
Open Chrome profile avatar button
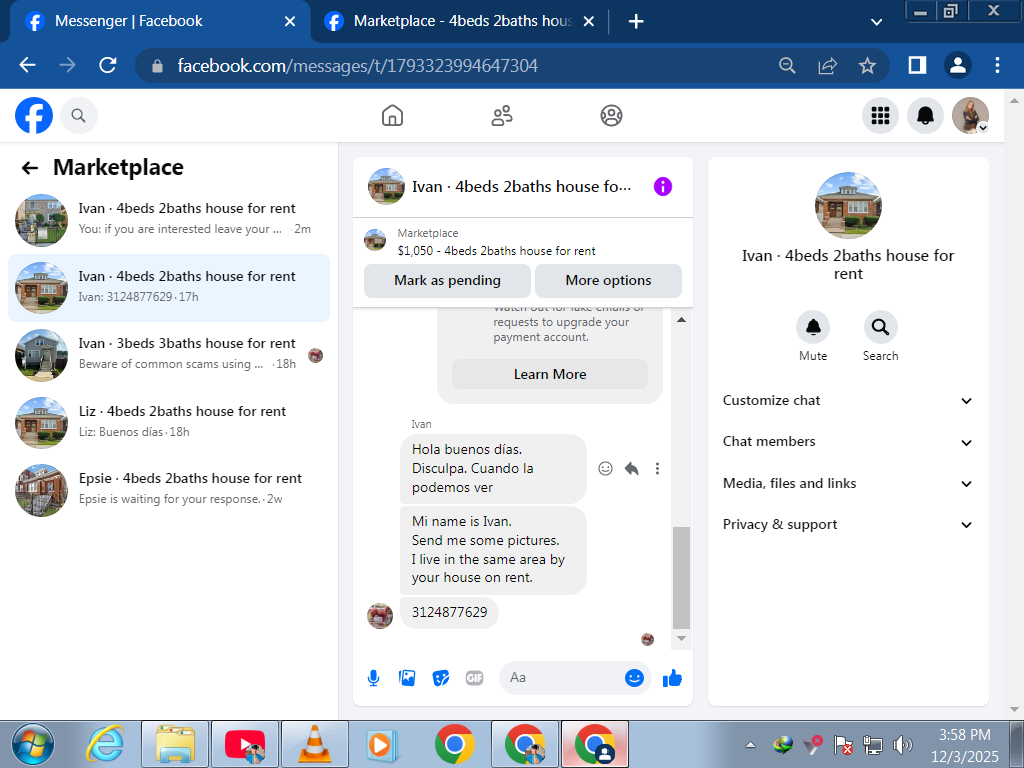click(957, 65)
